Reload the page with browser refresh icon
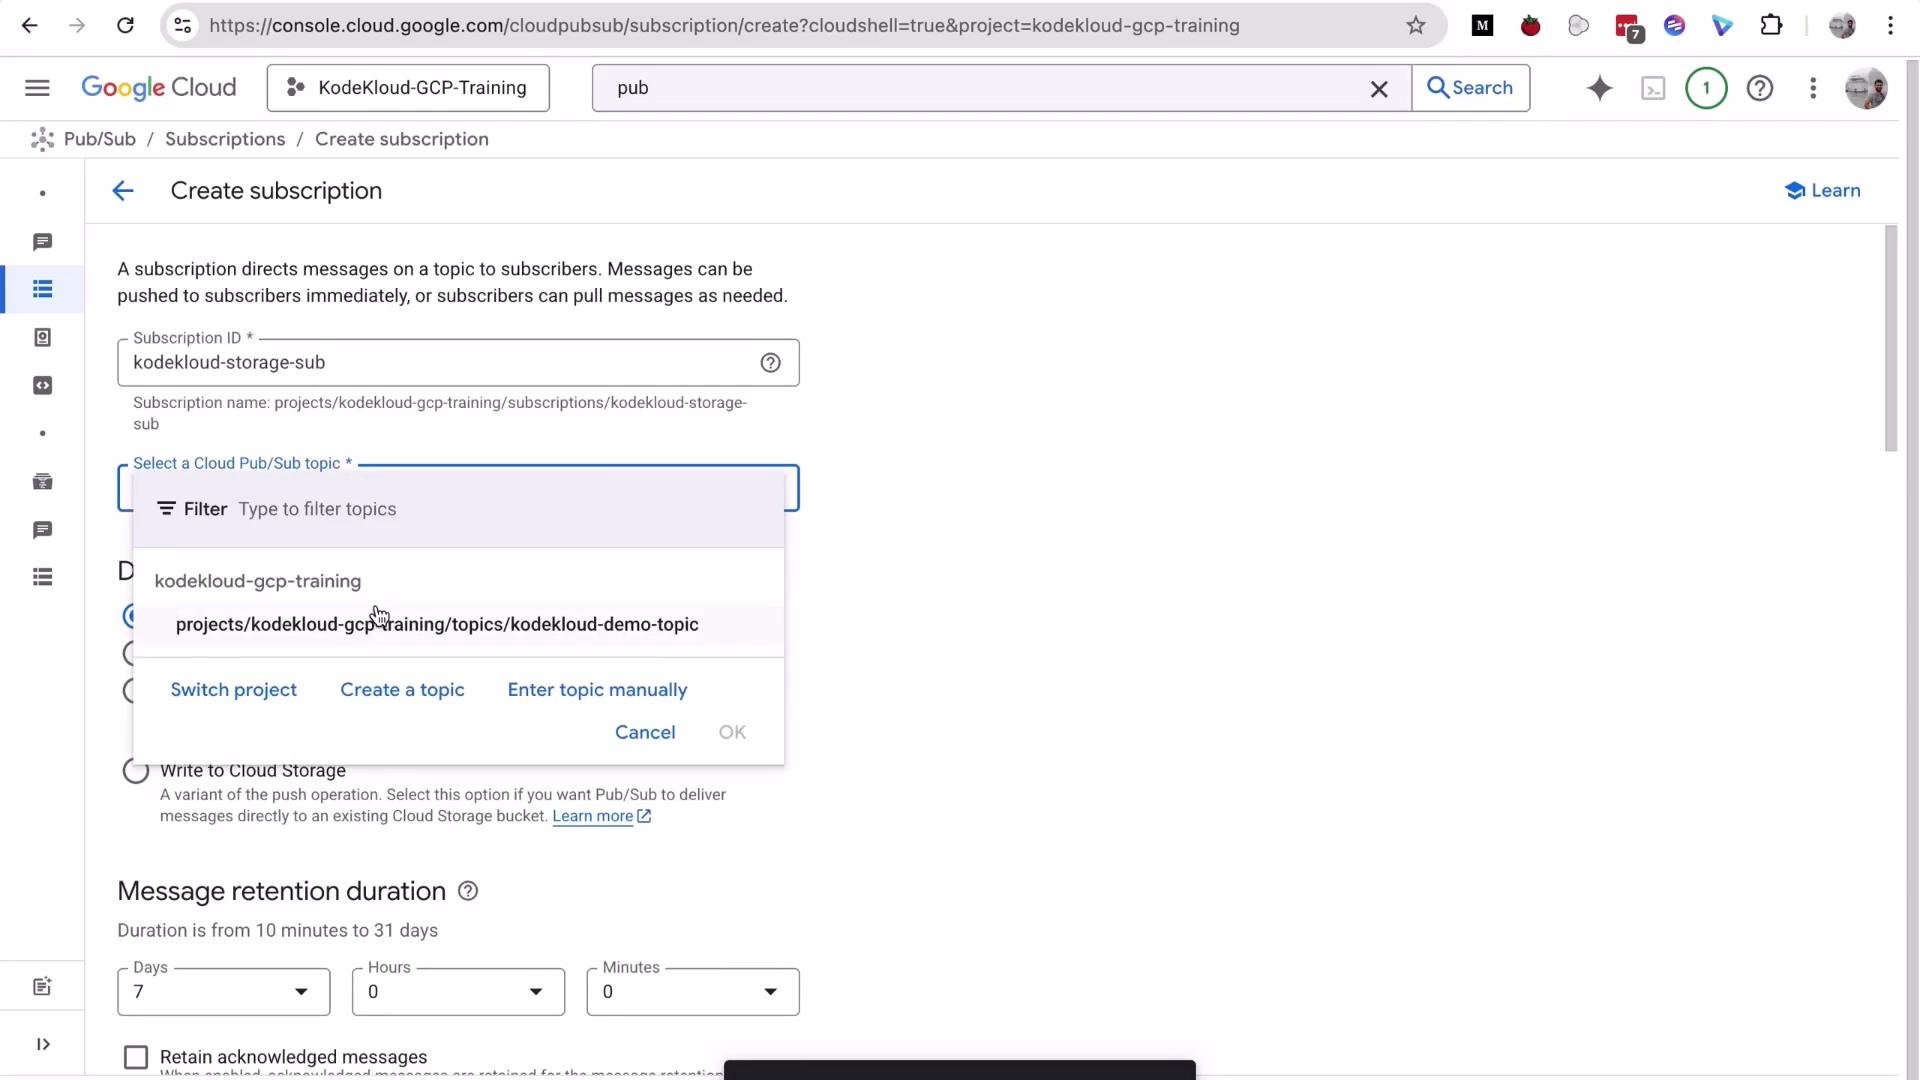Image resolution: width=1920 pixels, height=1080 pixels. (x=125, y=26)
